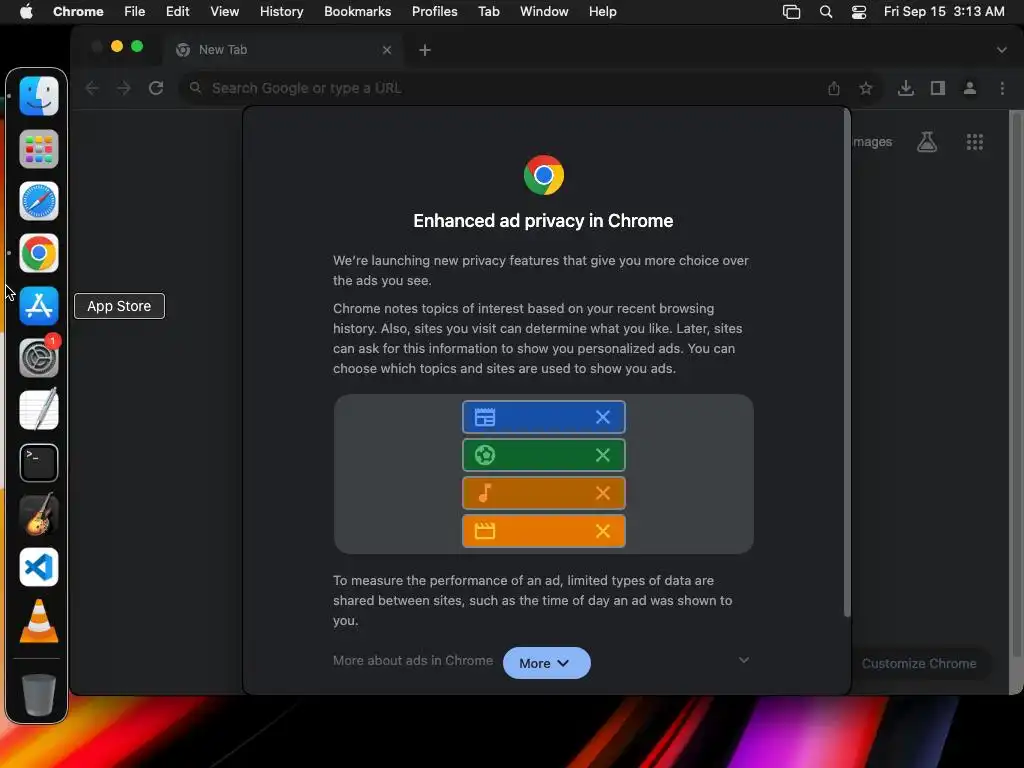Go forward using the forward arrow
Viewport: 1024px width, 768px height.
[124, 88]
